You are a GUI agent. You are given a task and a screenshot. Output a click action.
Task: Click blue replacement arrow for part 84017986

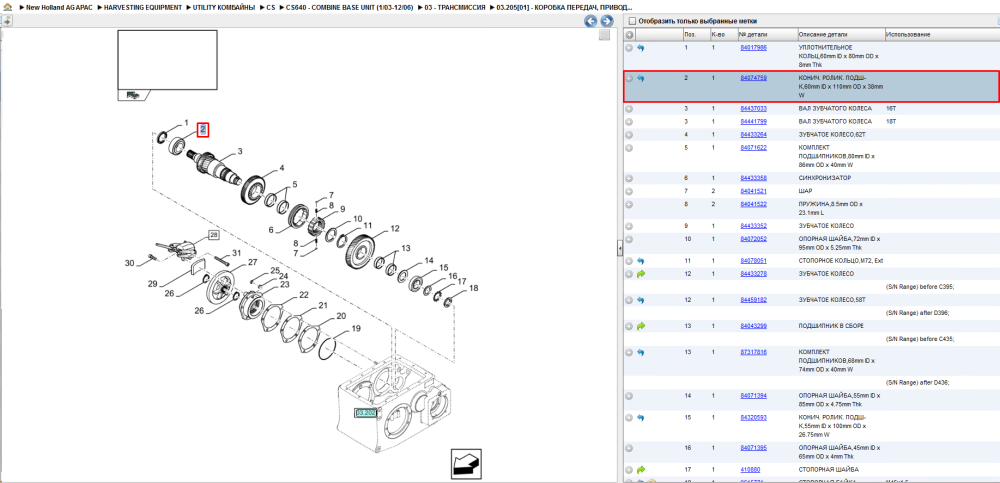pyautogui.click(x=641, y=48)
